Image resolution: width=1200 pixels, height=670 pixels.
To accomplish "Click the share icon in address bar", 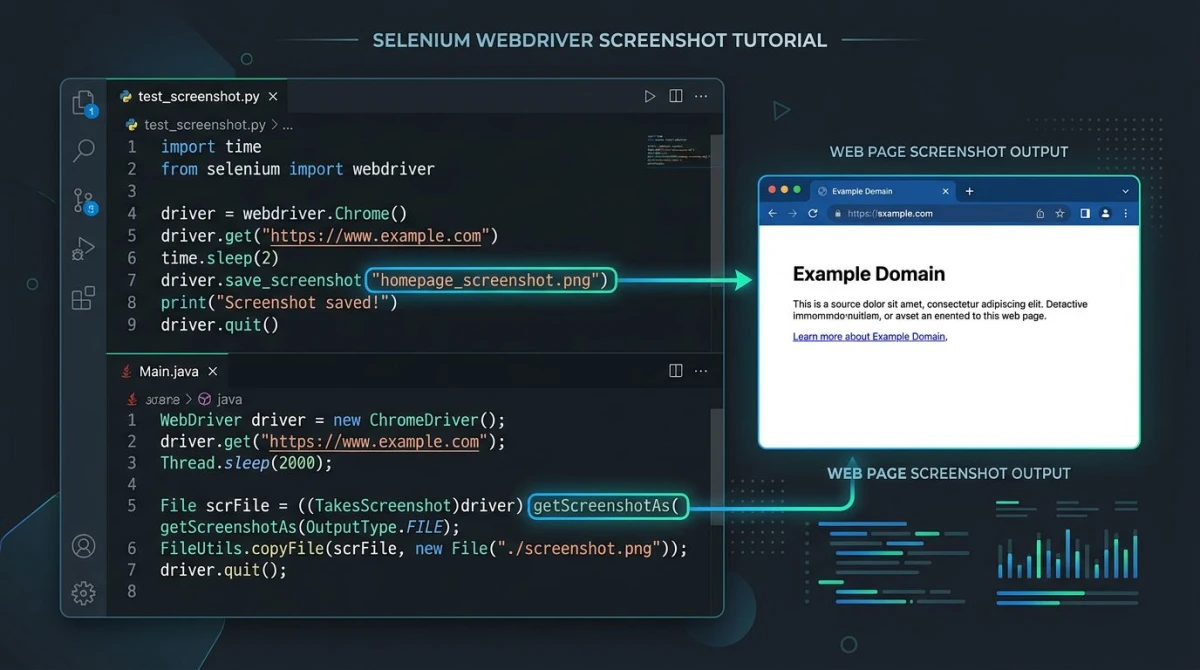I will point(1040,213).
